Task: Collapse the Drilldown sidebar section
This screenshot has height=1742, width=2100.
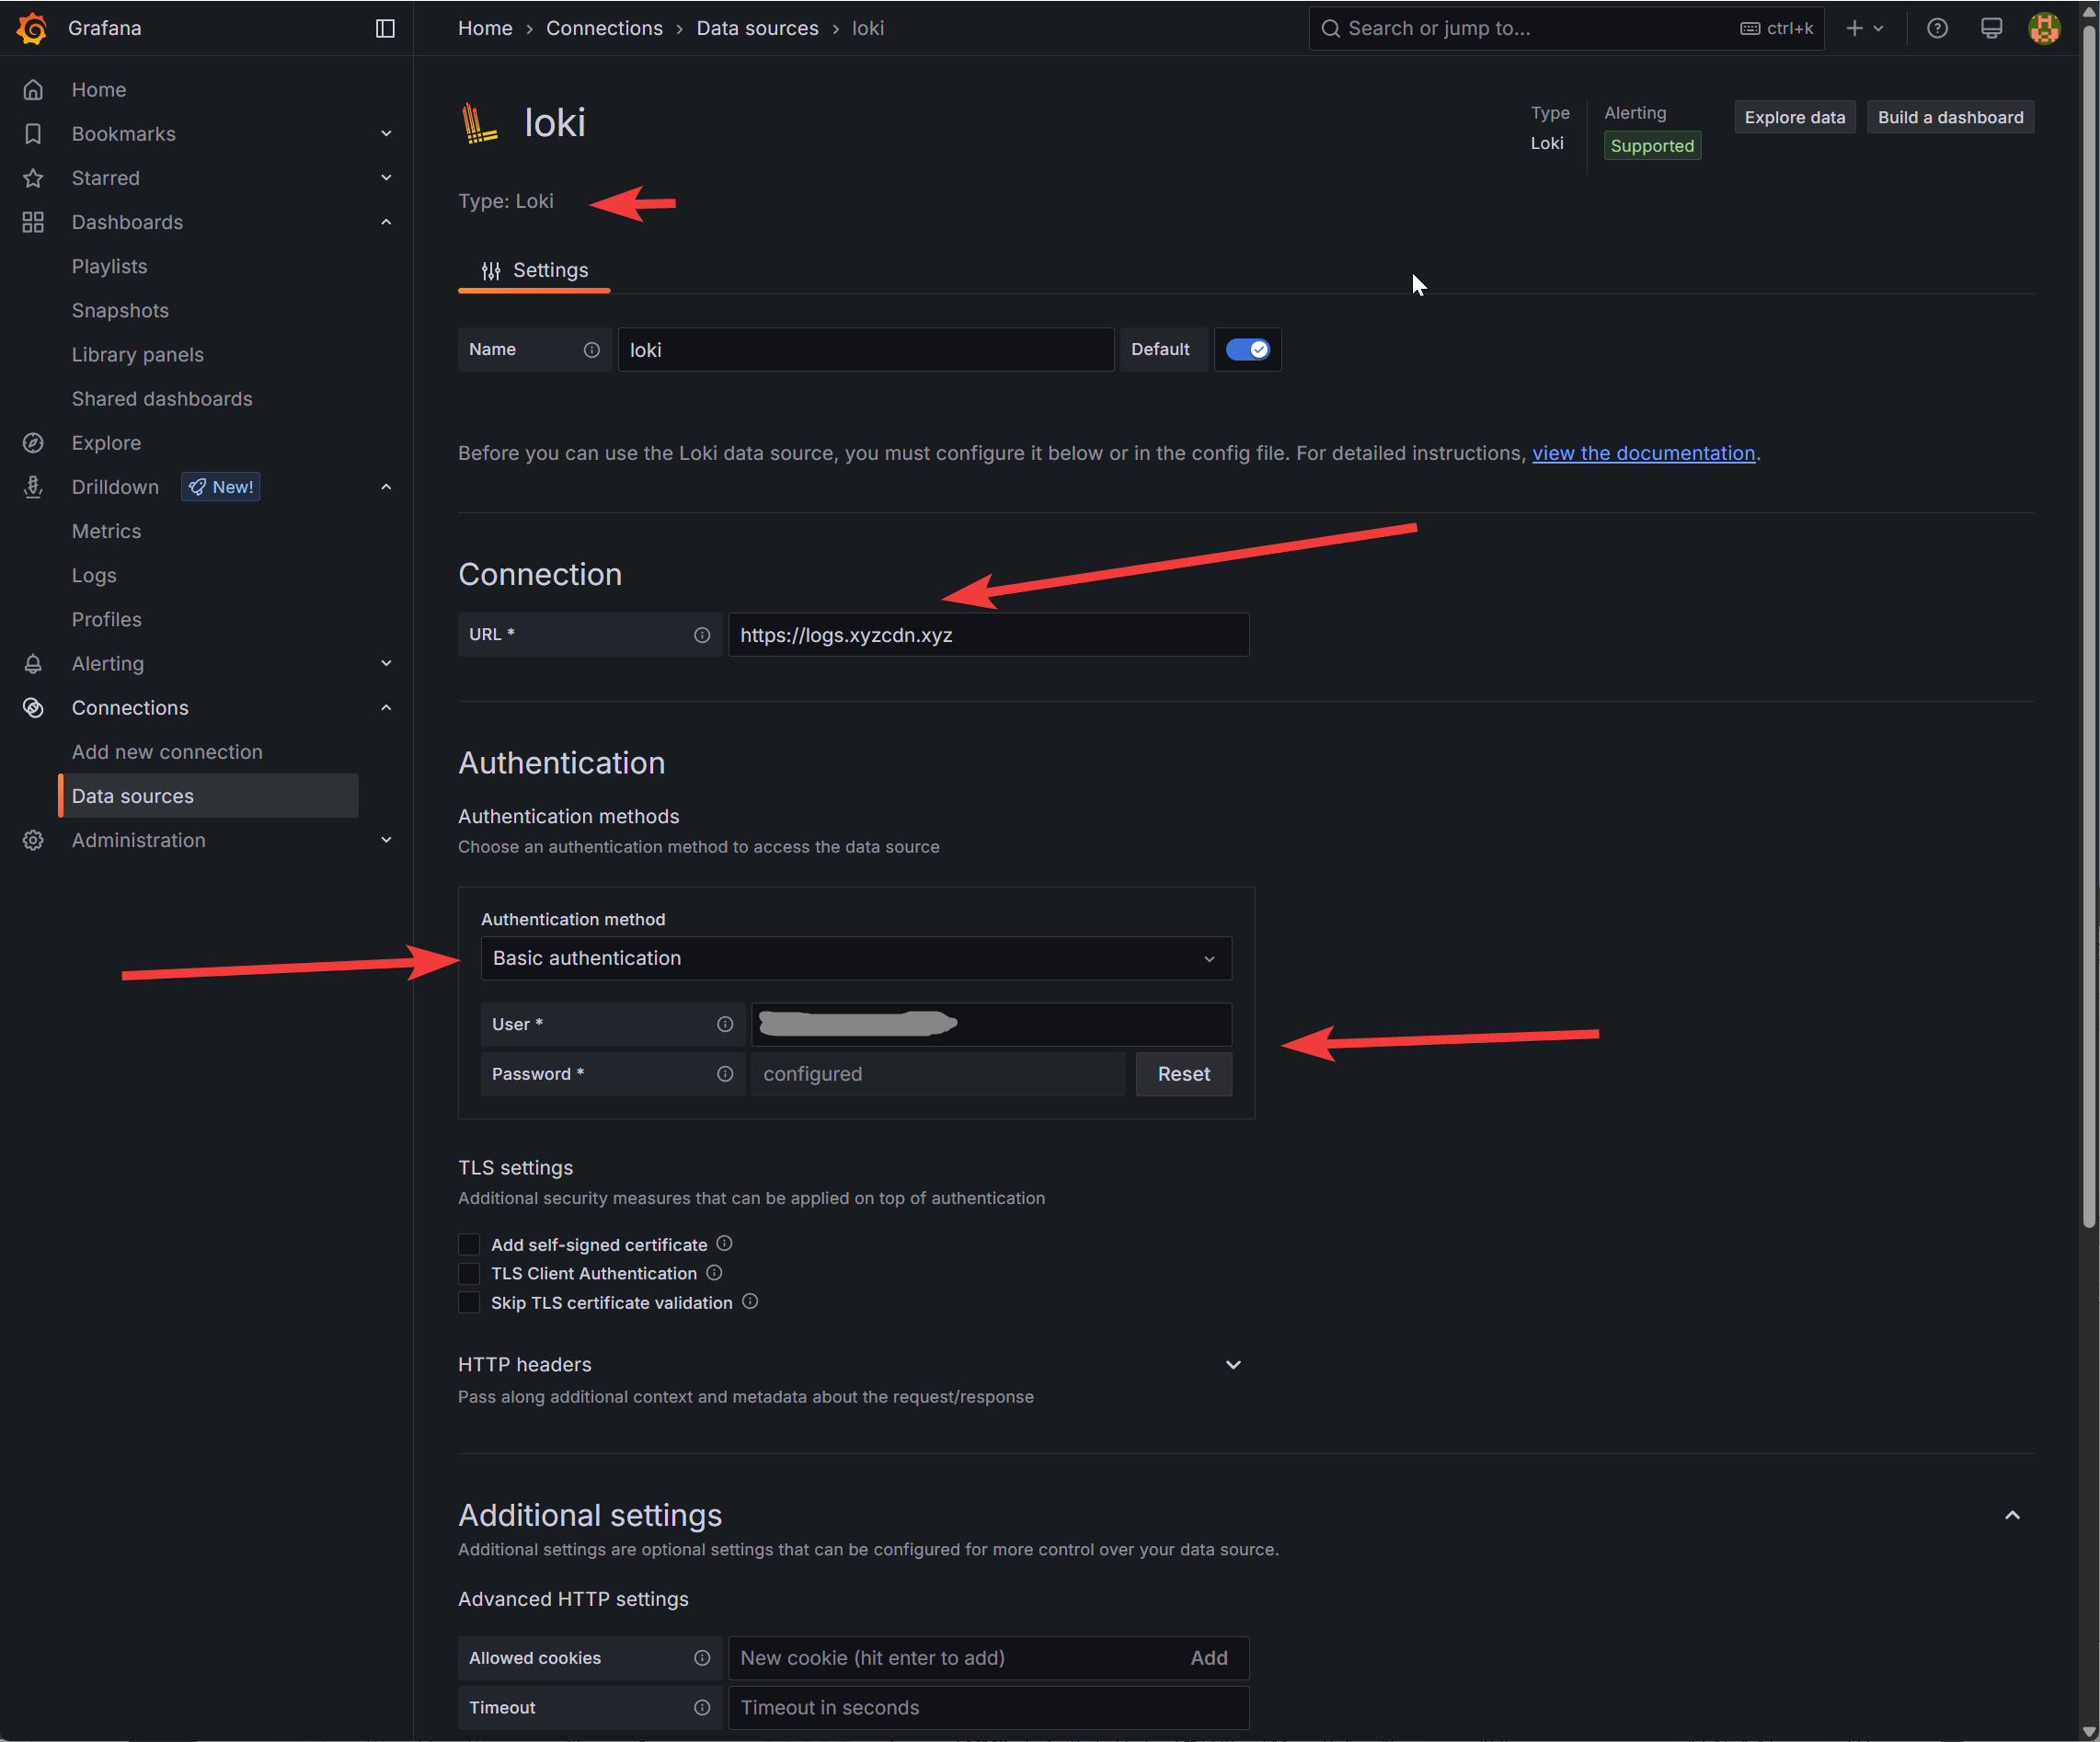Action: [386, 487]
